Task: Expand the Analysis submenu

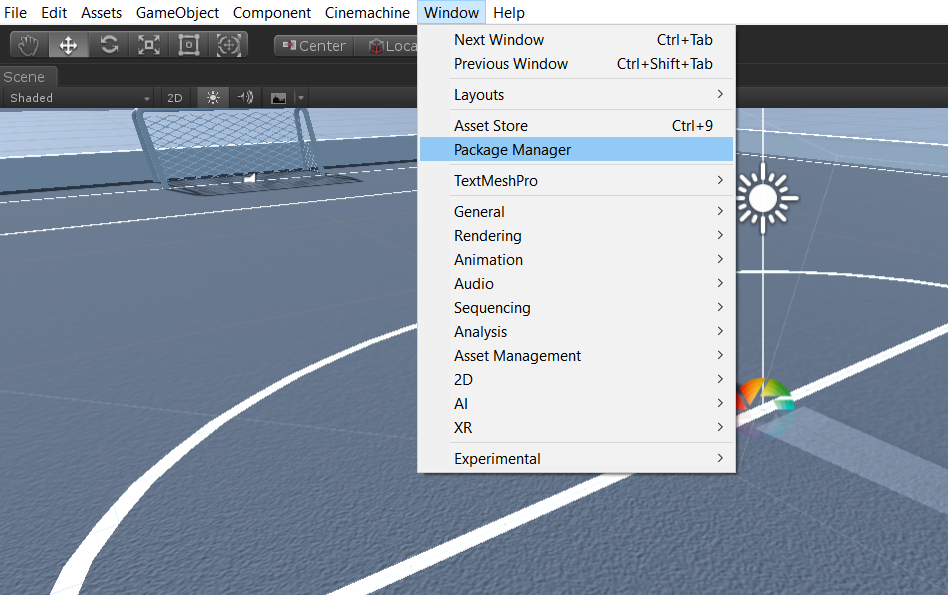Action: click(576, 332)
